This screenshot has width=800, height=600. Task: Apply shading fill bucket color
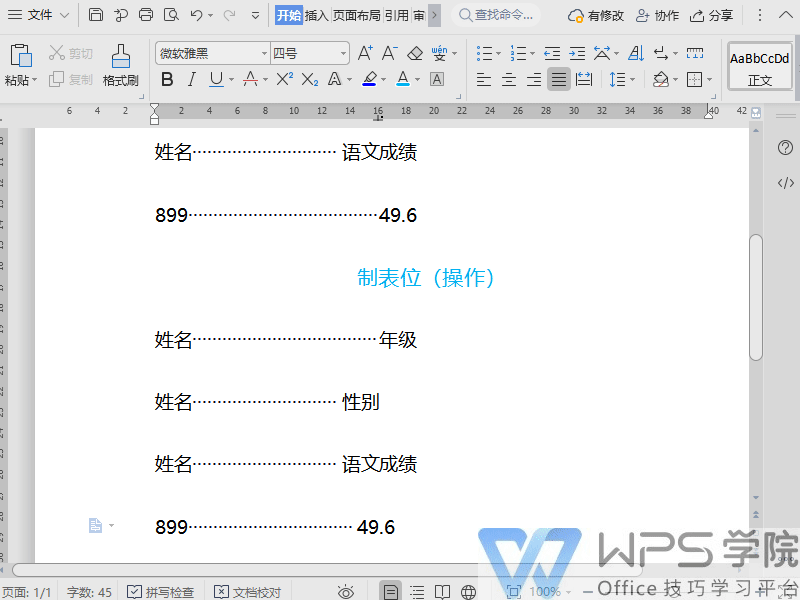tap(661, 79)
